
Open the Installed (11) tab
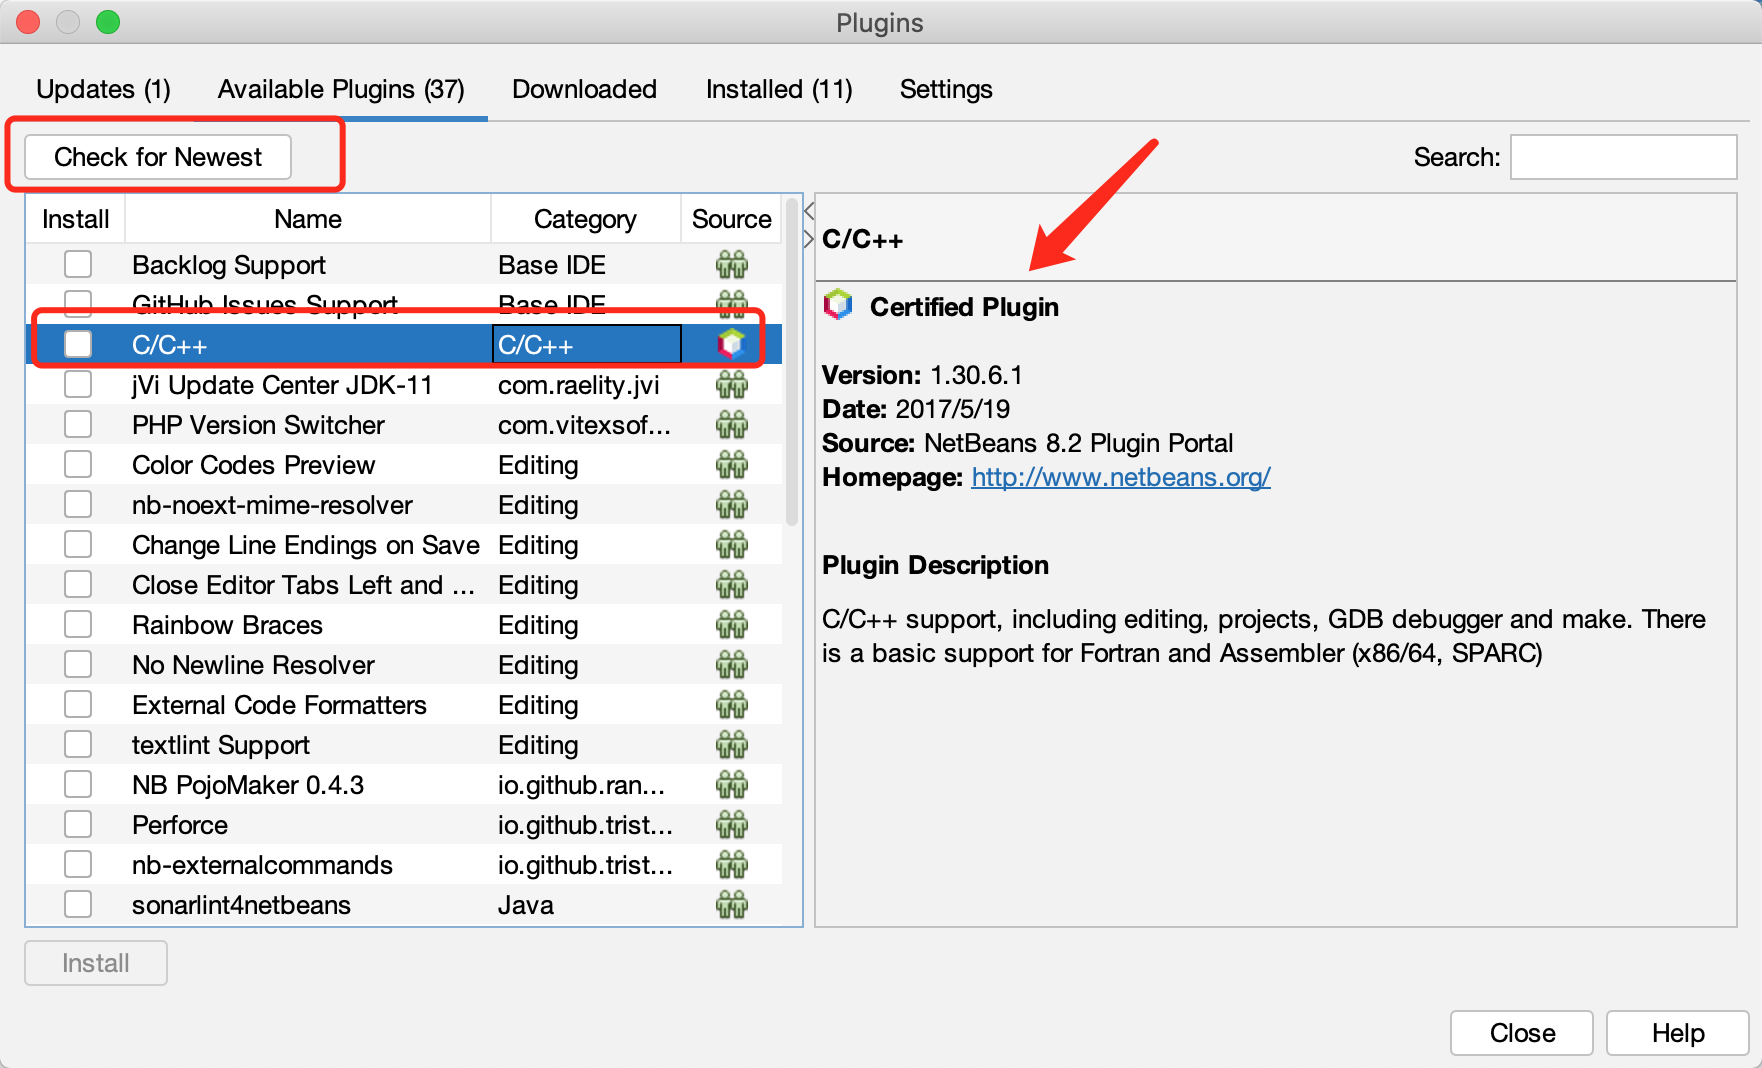click(x=779, y=89)
